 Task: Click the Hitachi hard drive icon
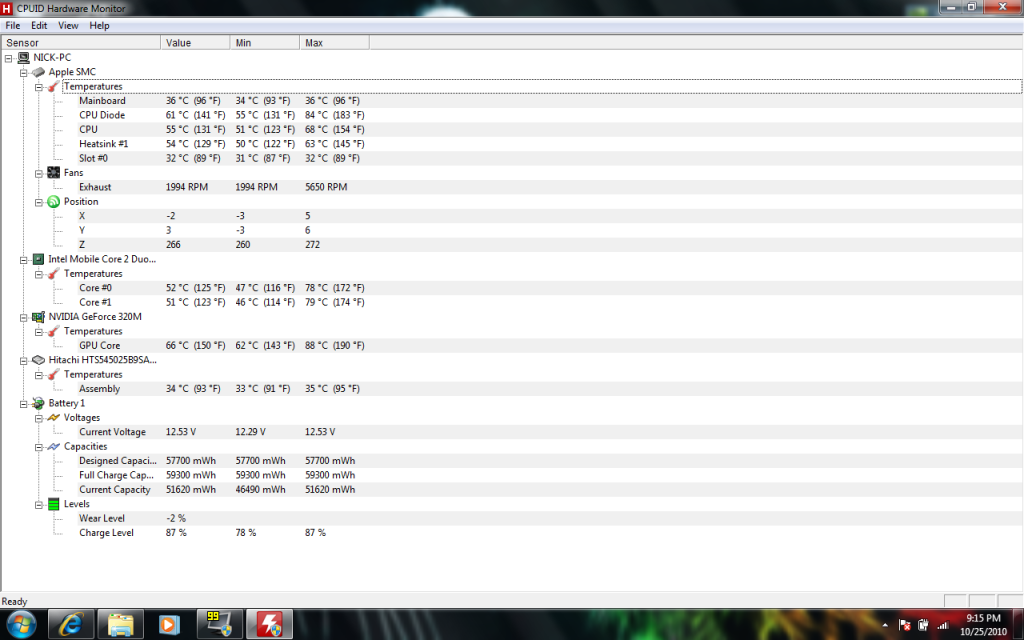point(39,360)
